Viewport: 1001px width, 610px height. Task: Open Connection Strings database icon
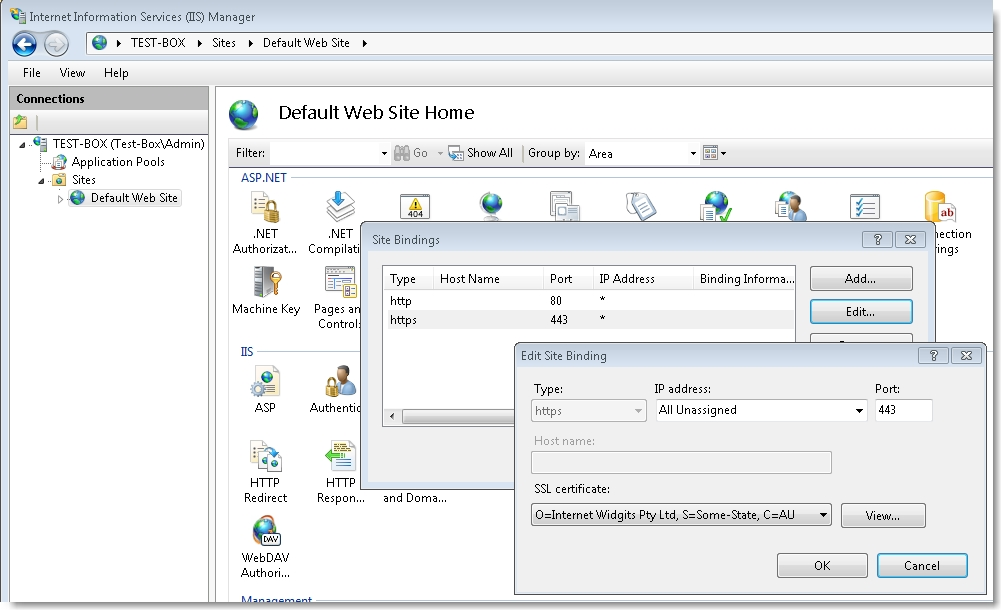point(940,207)
